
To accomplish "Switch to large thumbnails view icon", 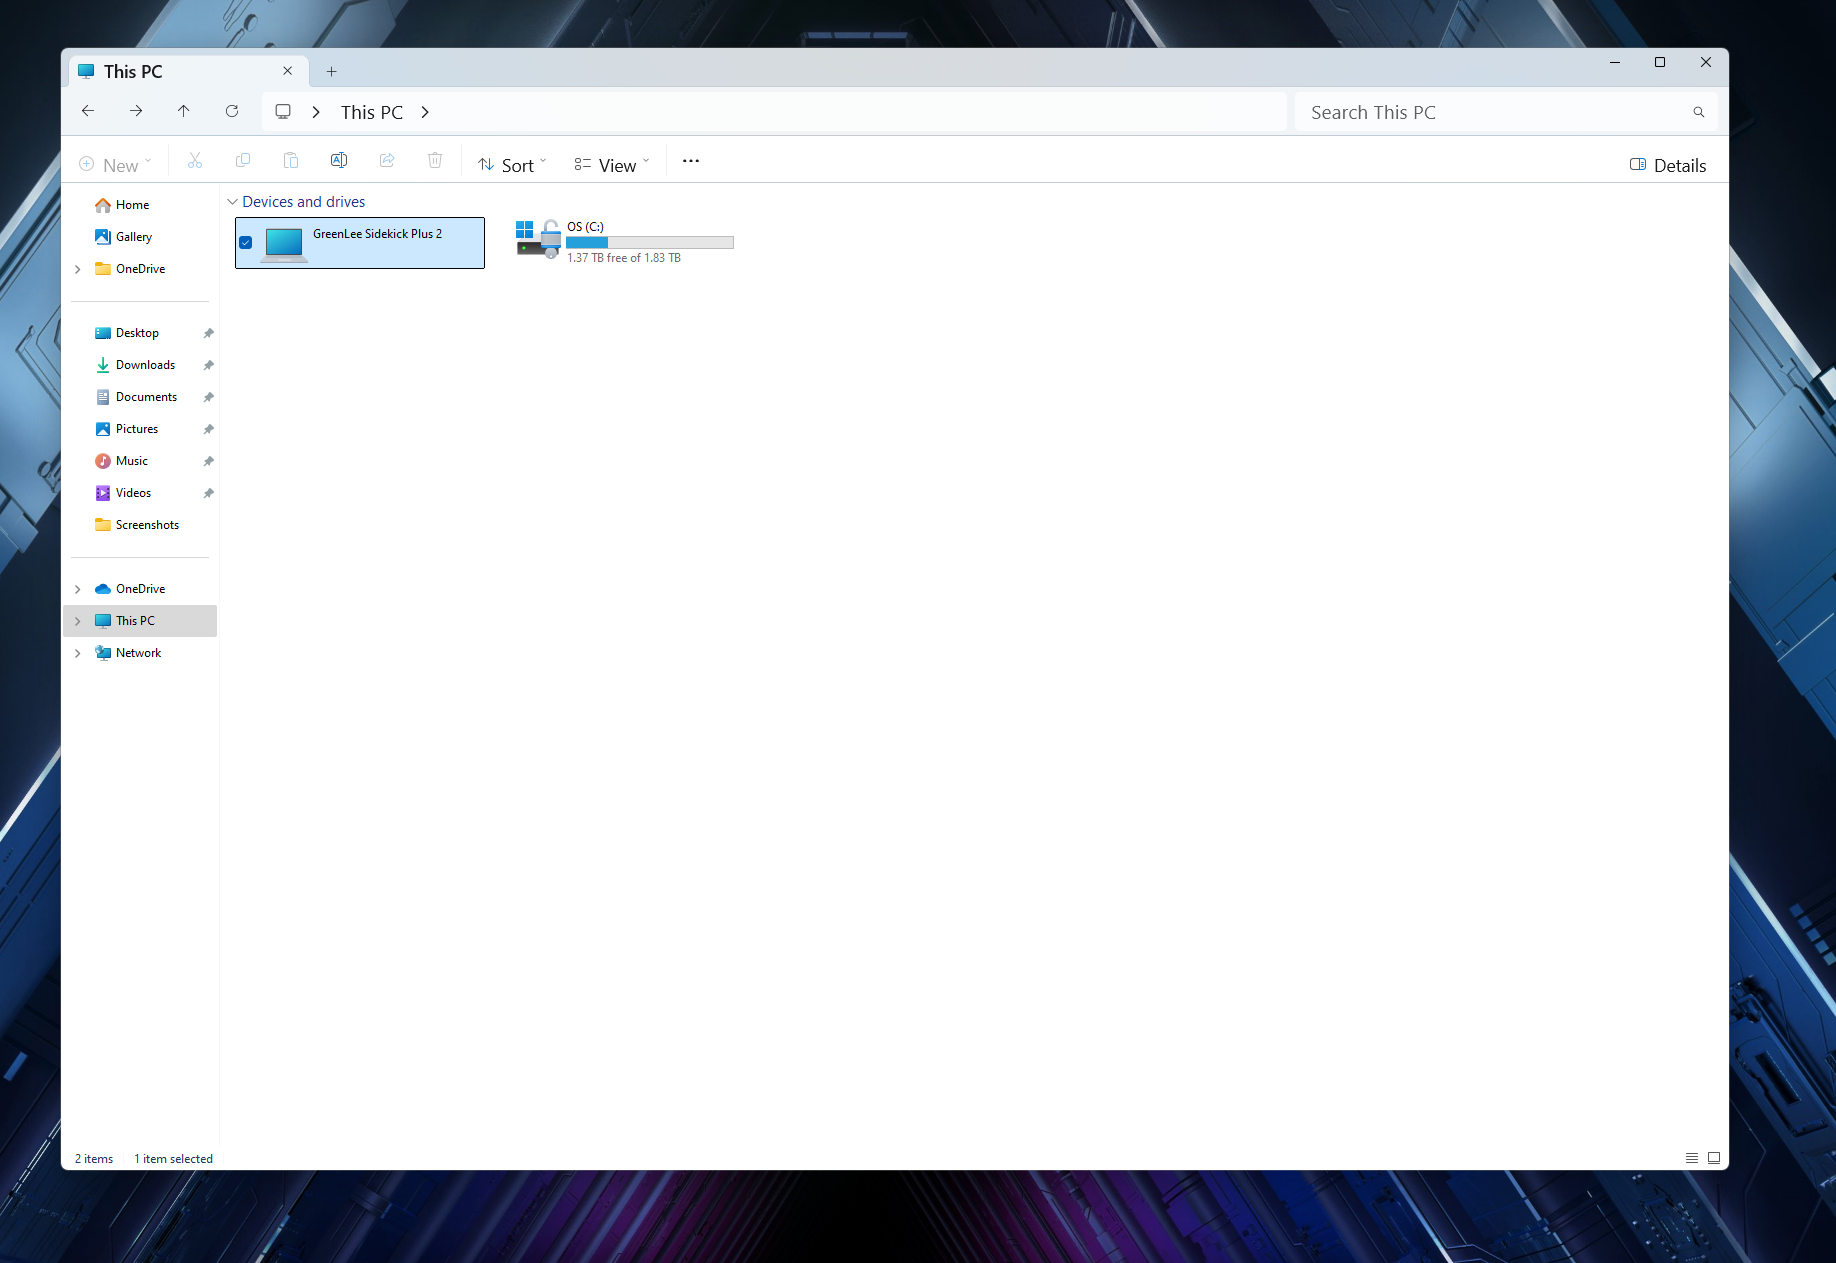I will click(1714, 1158).
